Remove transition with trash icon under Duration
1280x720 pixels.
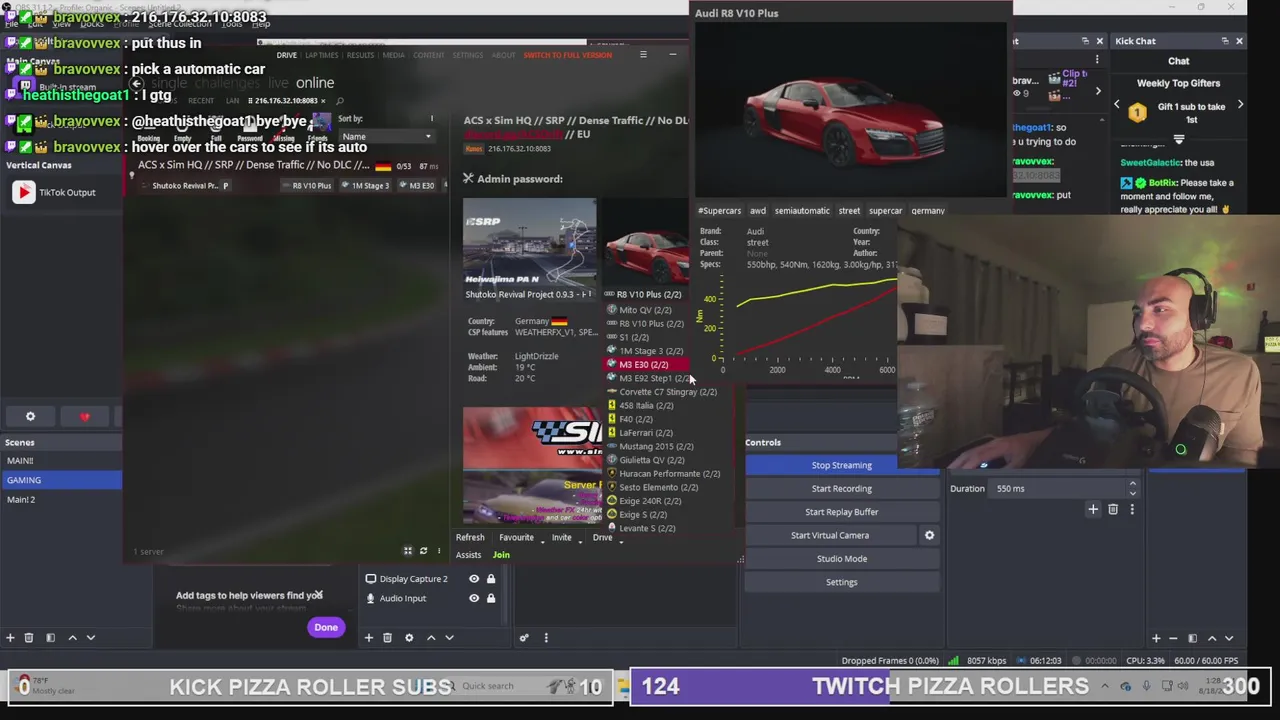[x=1113, y=509]
